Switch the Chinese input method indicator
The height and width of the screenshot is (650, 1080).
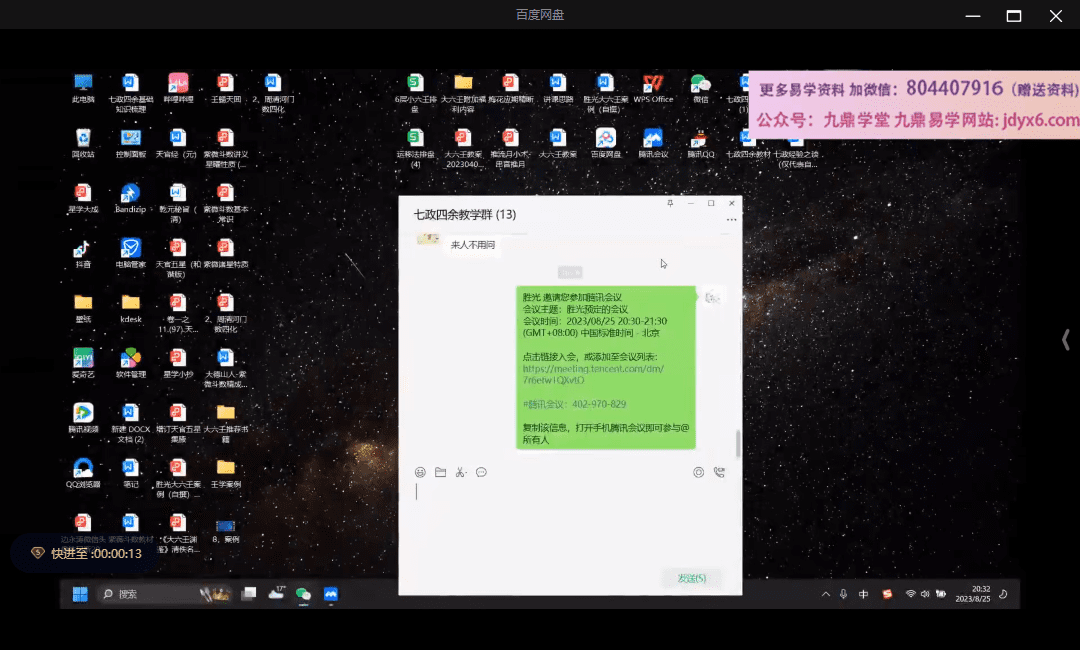click(x=864, y=594)
